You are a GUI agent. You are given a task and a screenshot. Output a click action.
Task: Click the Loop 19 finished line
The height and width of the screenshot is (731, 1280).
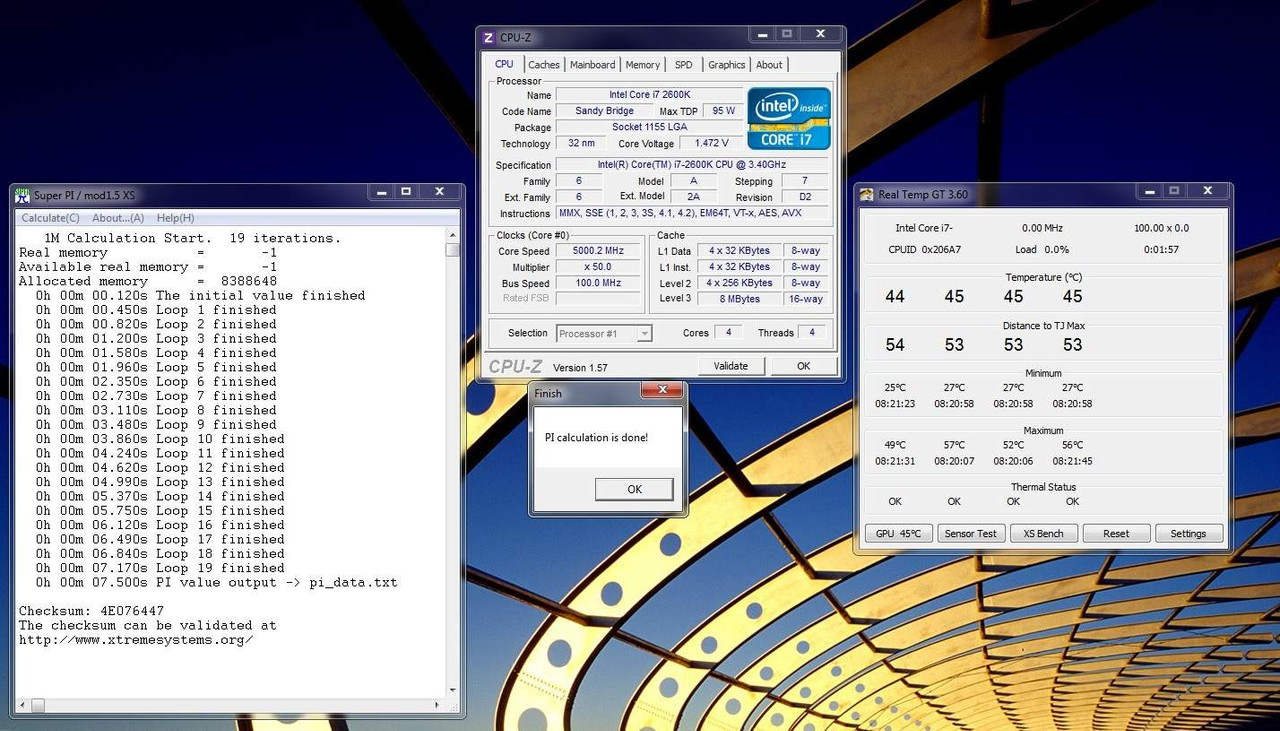coord(160,568)
